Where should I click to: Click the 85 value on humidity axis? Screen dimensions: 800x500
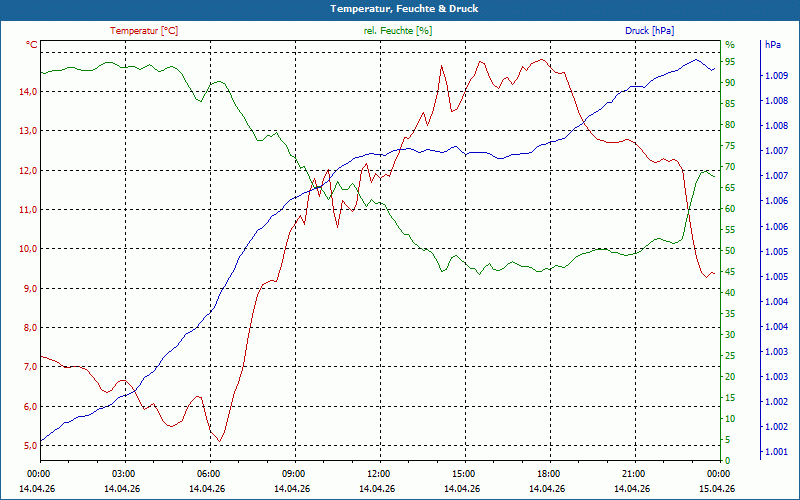(730, 104)
